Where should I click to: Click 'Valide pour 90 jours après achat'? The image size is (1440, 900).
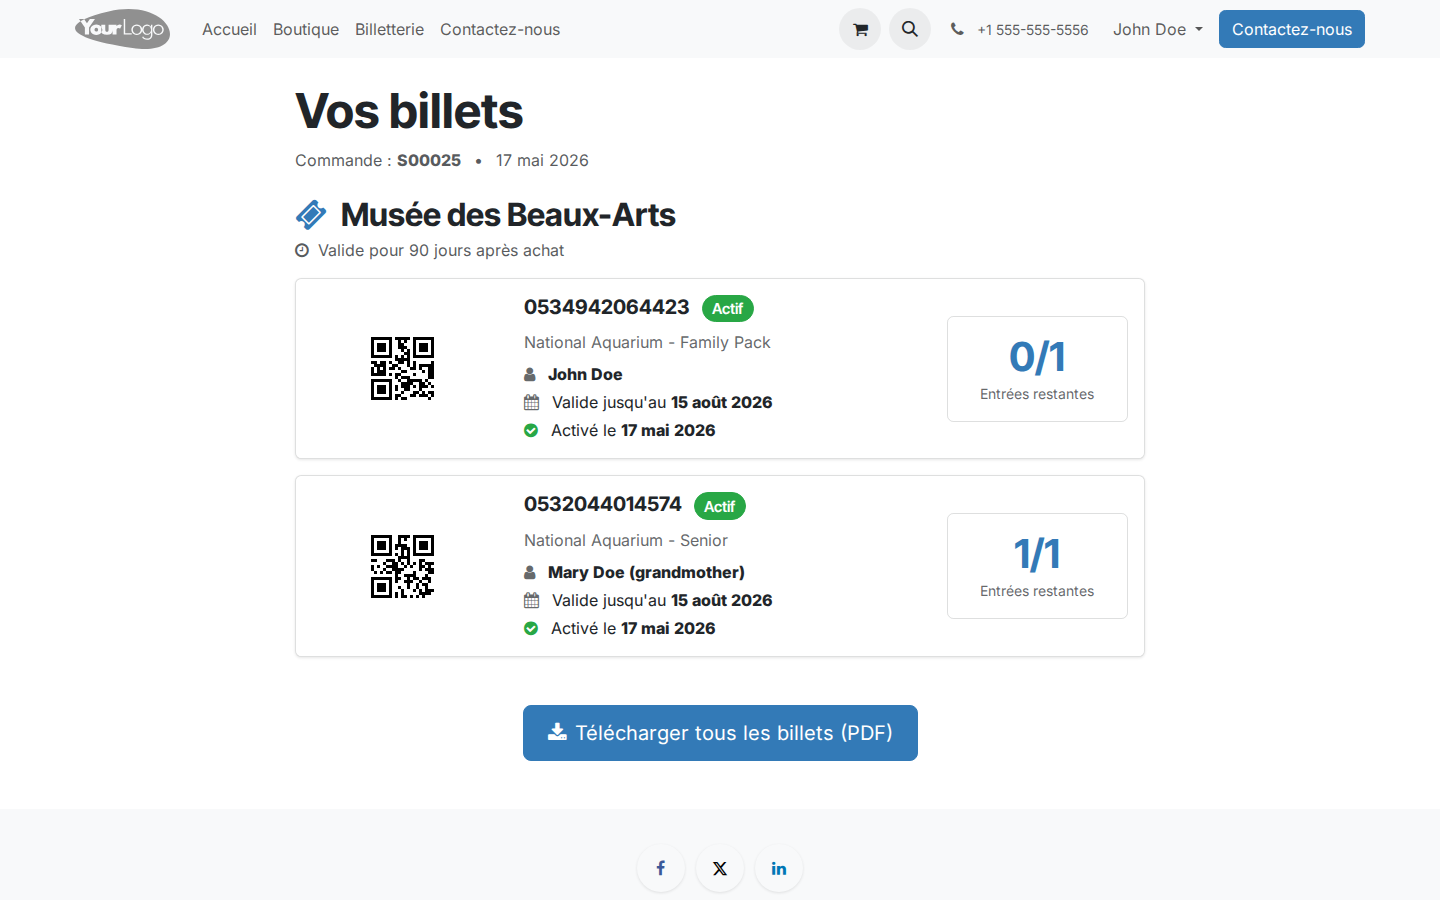coord(441,251)
